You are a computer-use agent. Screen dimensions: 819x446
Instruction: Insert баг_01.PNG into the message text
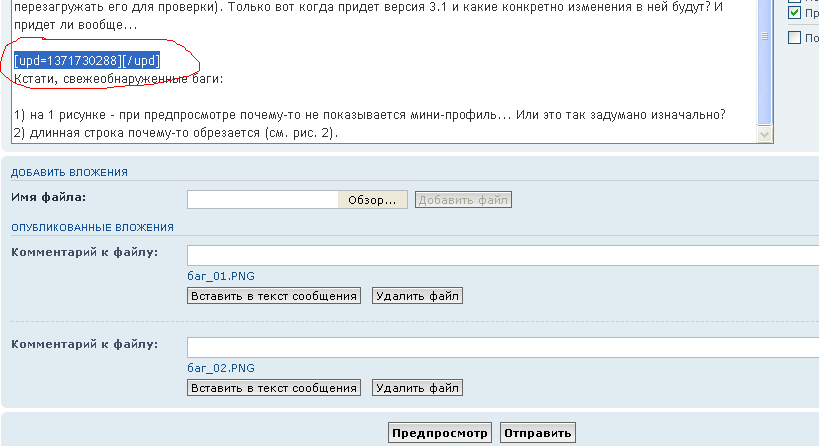click(274, 296)
